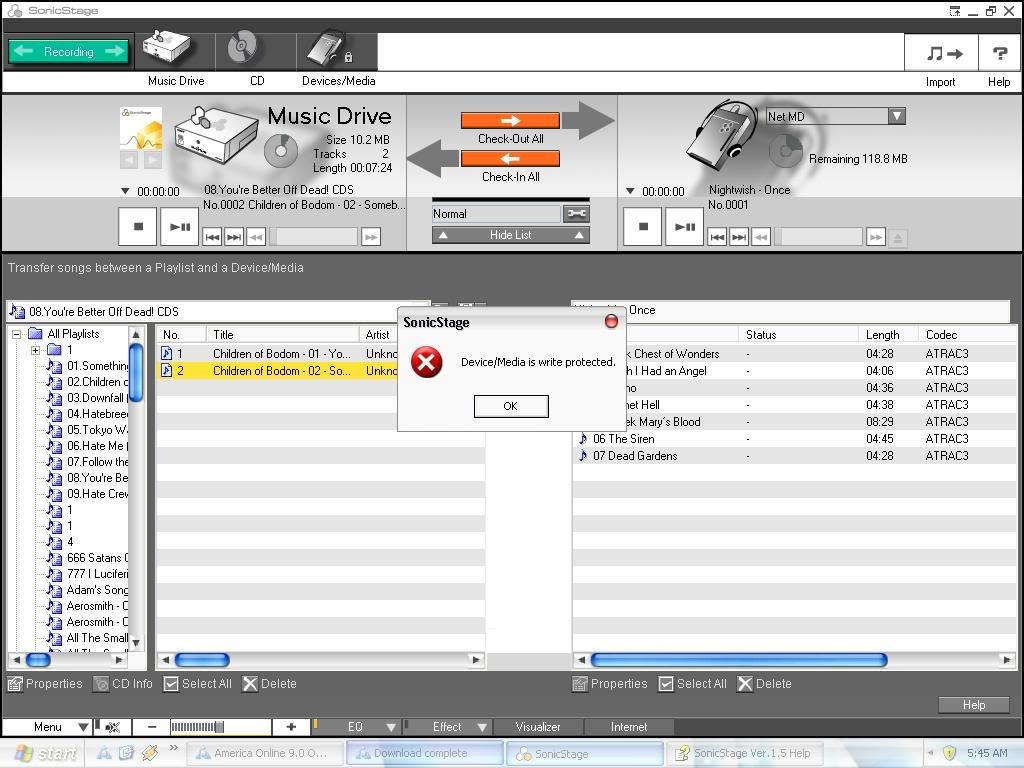Click the Hide List button
Screen dimensions: 1024x768
coord(511,235)
